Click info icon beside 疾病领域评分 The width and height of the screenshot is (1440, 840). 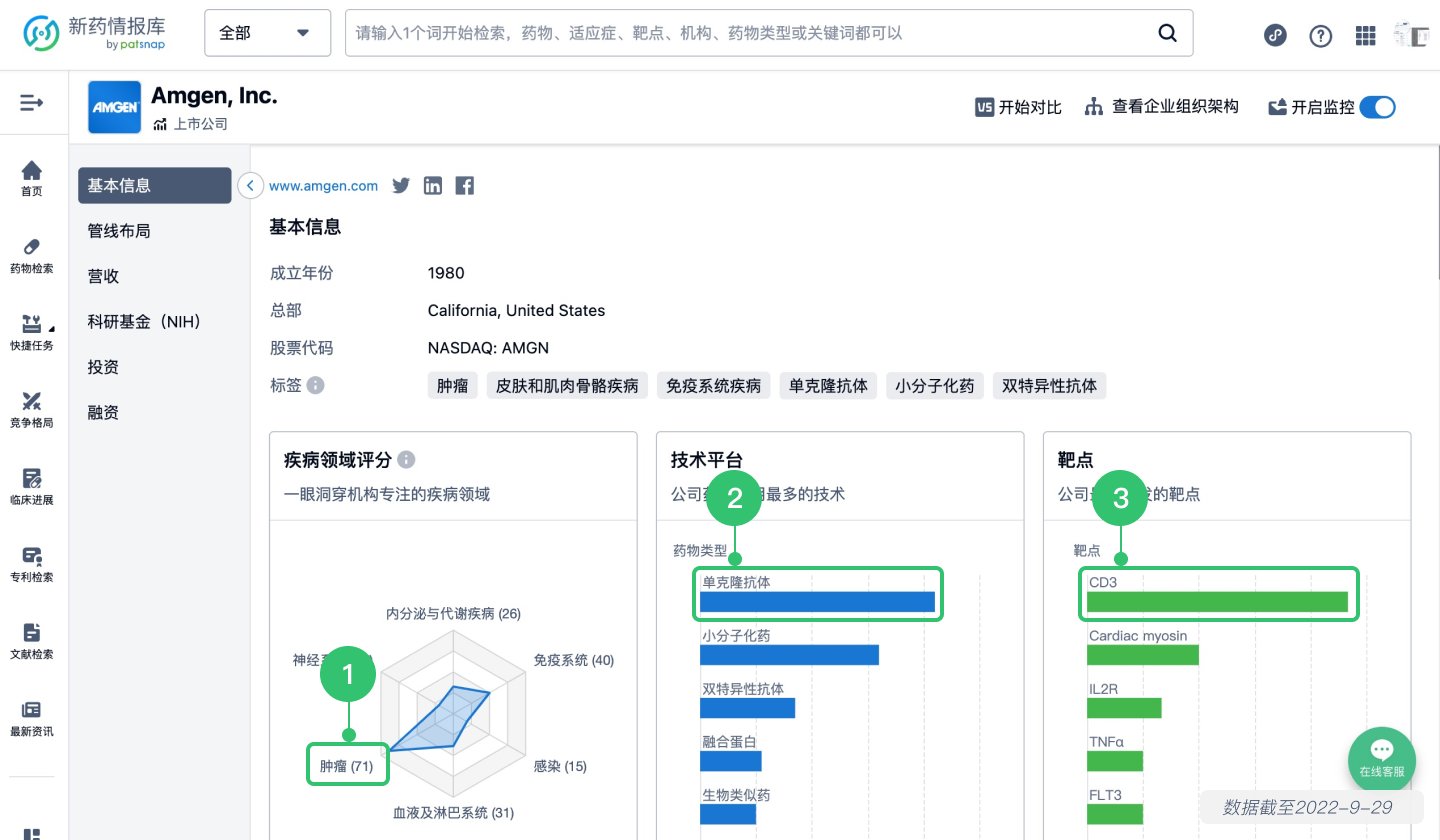(406, 460)
